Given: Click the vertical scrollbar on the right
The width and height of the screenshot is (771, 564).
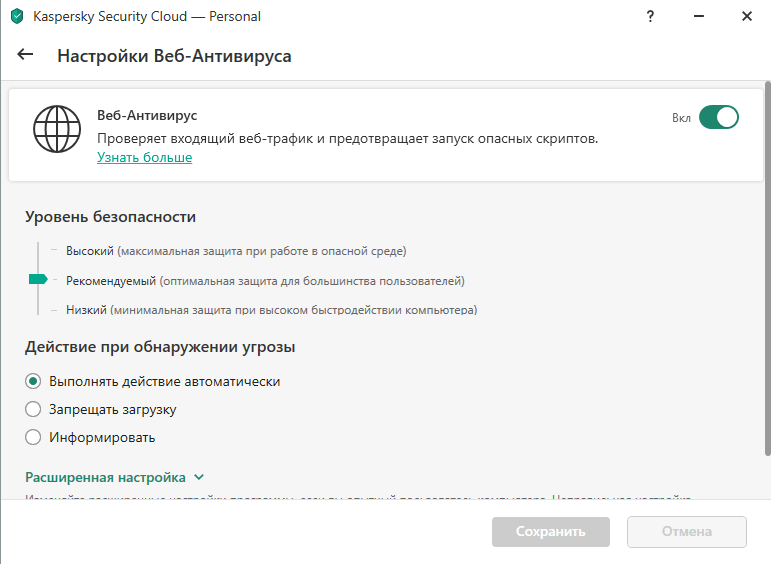Looking at the screenshot, I should click(x=766, y=300).
